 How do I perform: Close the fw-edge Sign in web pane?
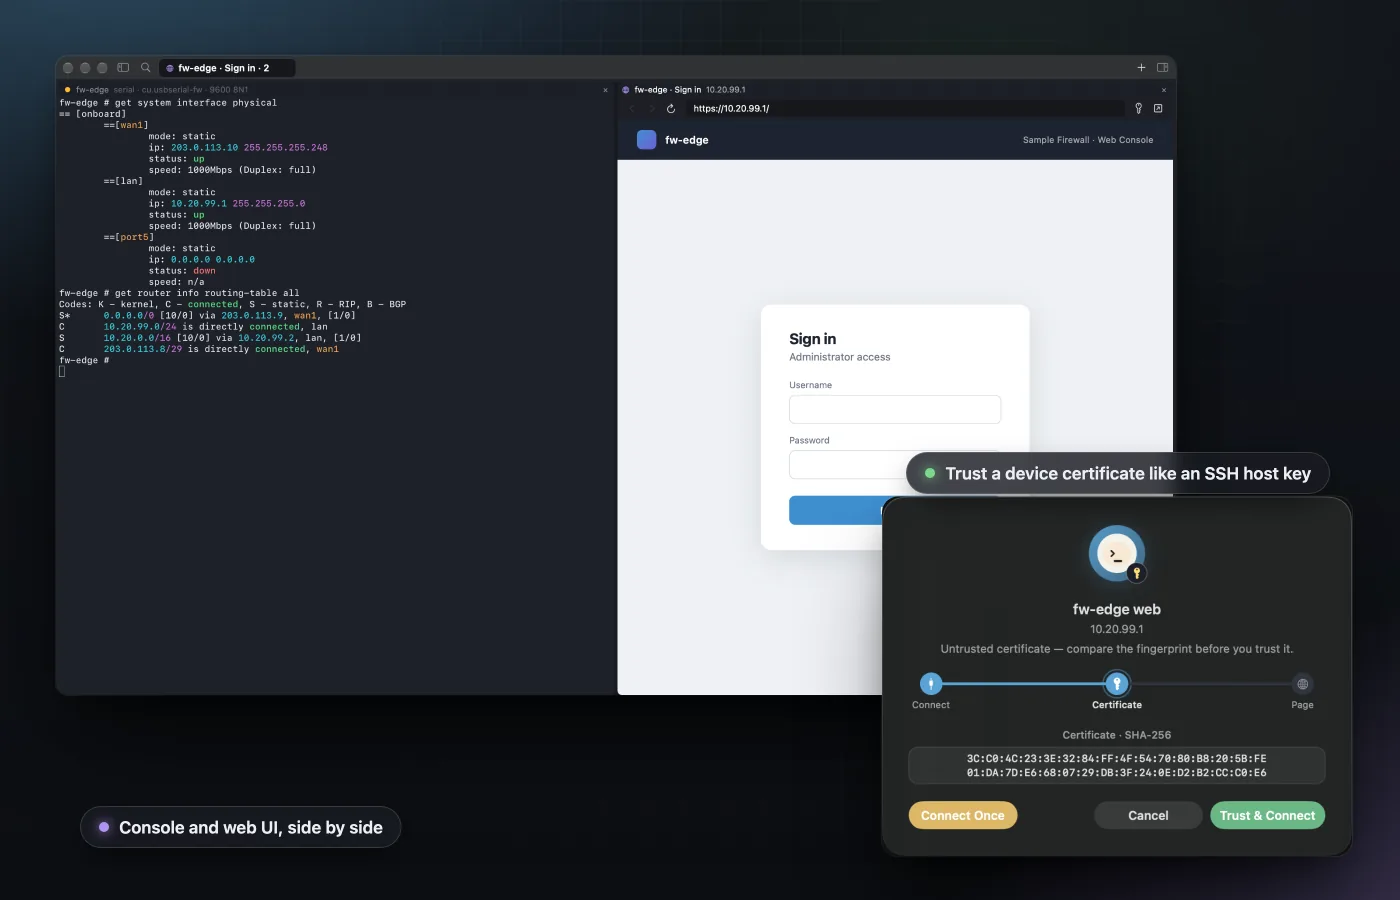[1164, 90]
